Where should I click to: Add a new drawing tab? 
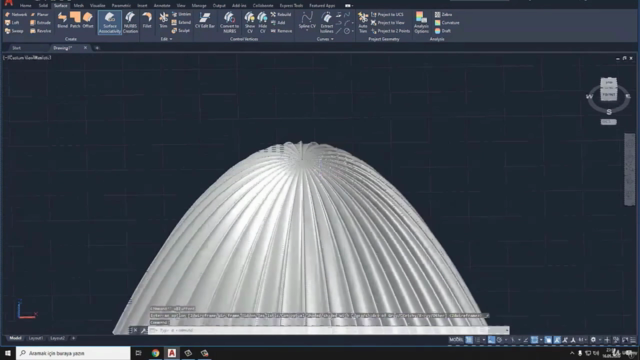click(97, 48)
